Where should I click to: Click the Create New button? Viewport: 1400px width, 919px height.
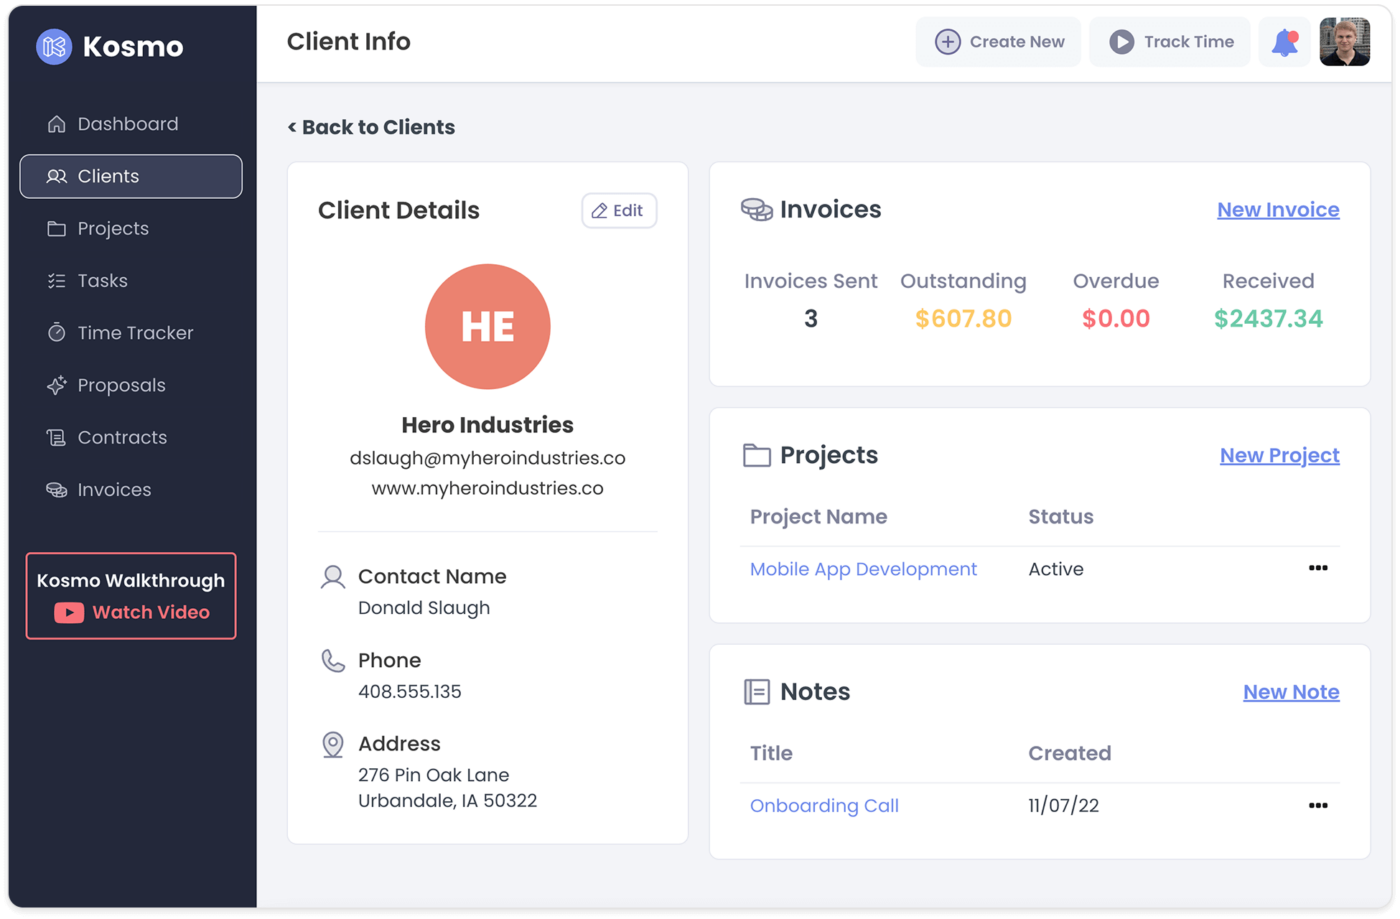pyautogui.click(x=998, y=42)
